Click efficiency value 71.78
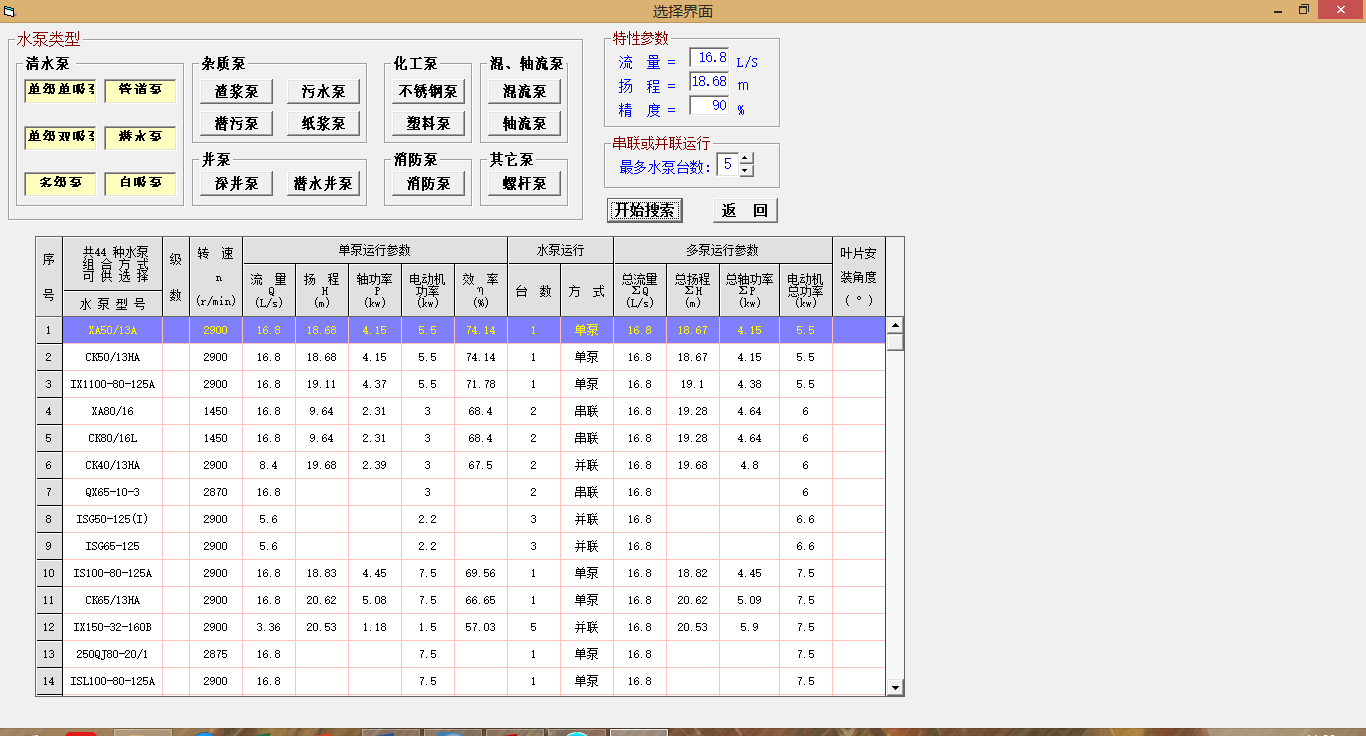 [481, 384]
